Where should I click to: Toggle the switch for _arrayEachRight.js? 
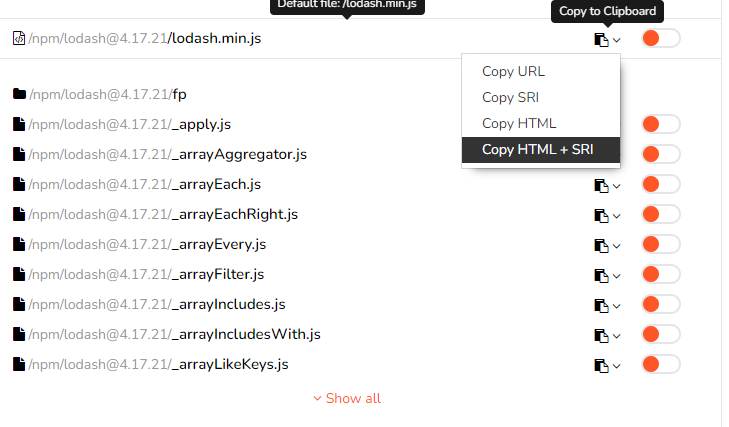point(661,214)
